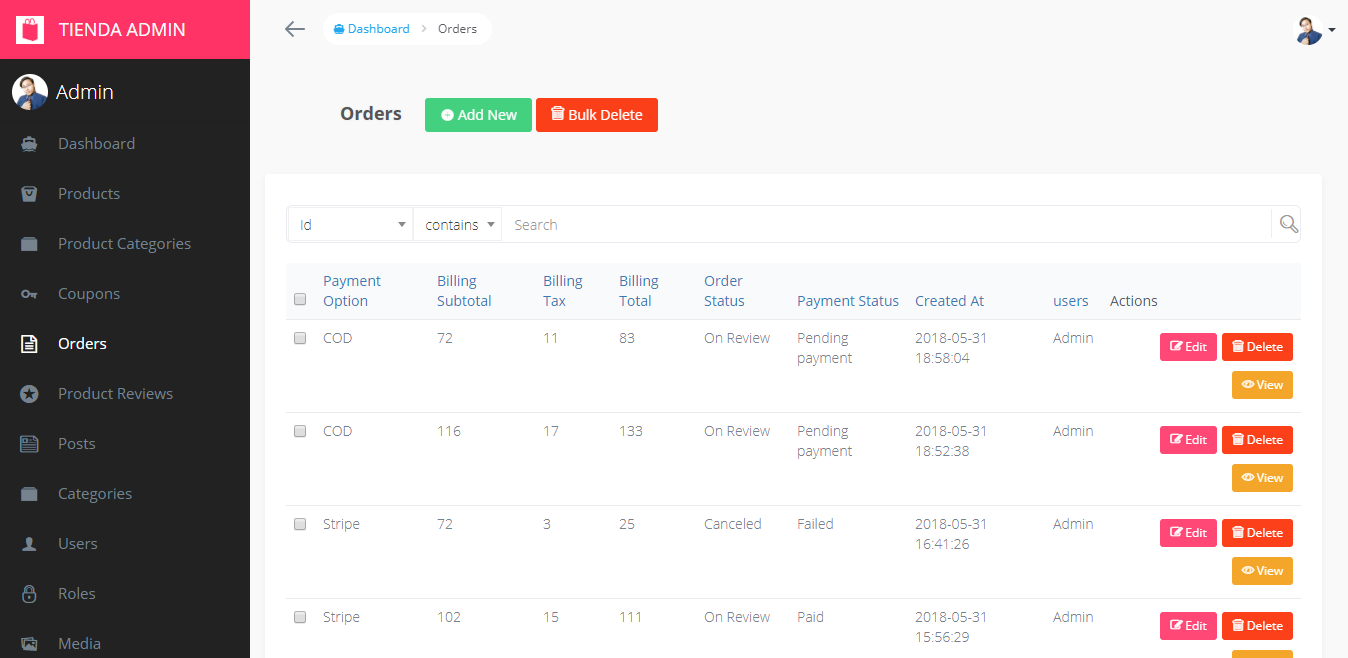
Task: Edit the Paid Stripe order
Action: tap(1188, 626)
